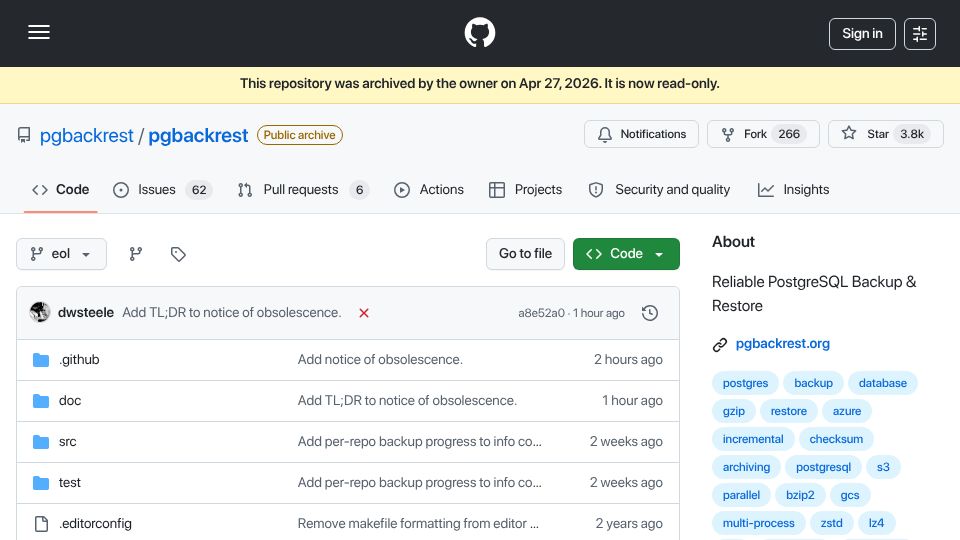Screen dimensions: 960x540
Task: Open the Issues tab
Action: pos(162,190)
